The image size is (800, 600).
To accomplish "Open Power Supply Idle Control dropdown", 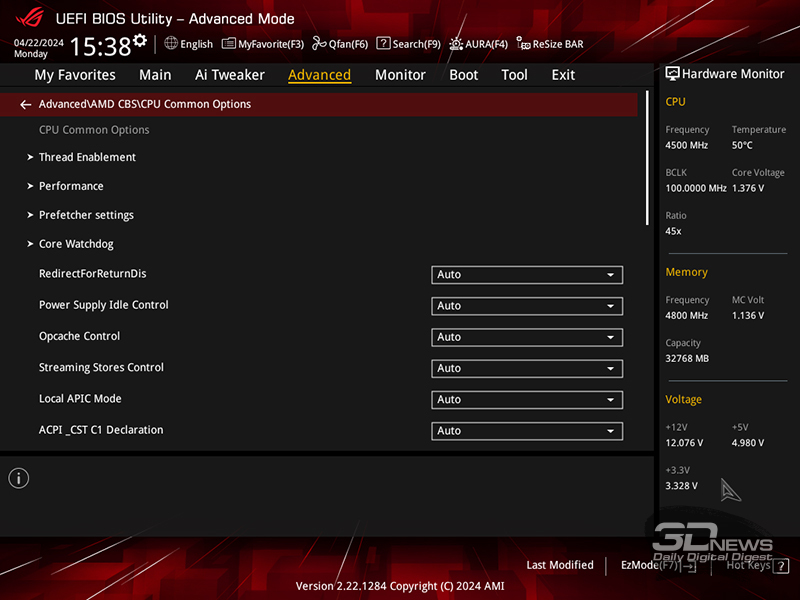I will click(527, 306).
